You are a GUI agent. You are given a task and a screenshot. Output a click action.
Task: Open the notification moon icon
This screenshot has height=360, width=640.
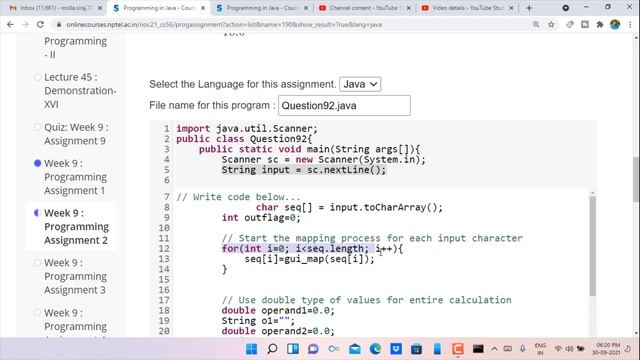pyautogui.click(x=628, y=349)
